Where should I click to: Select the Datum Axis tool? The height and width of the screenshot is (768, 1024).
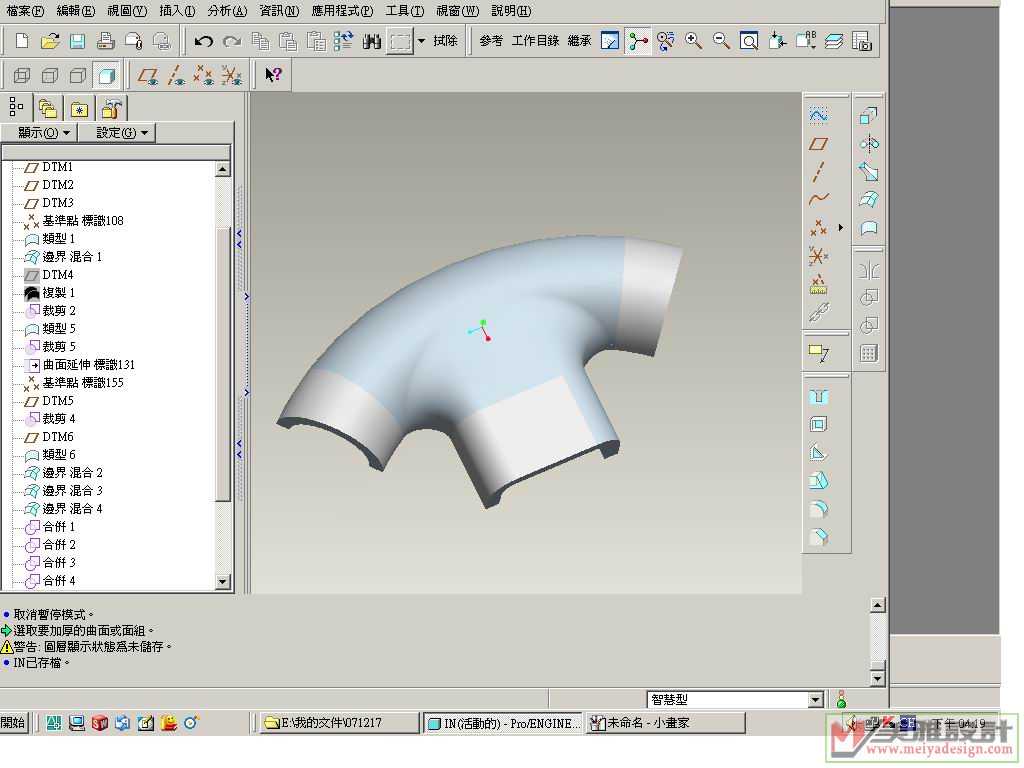point(818,172)
